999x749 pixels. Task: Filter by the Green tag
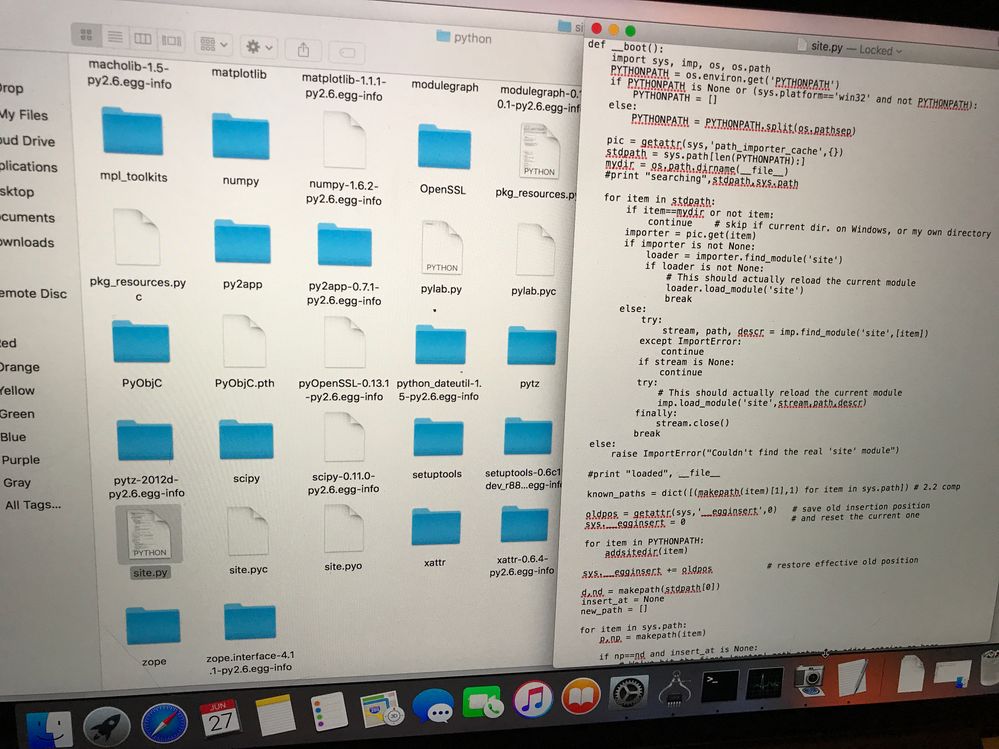(17, 414)
